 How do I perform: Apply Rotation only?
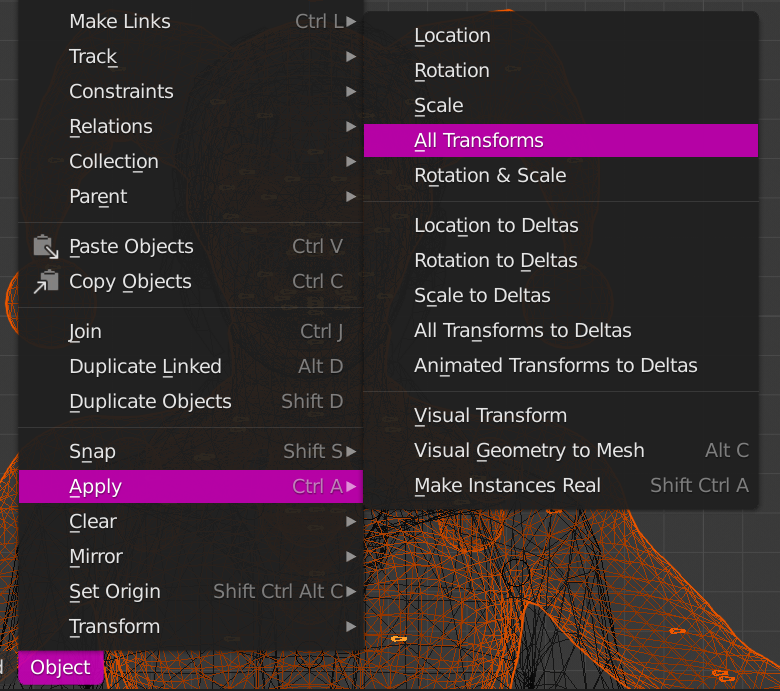coord(452,71)
